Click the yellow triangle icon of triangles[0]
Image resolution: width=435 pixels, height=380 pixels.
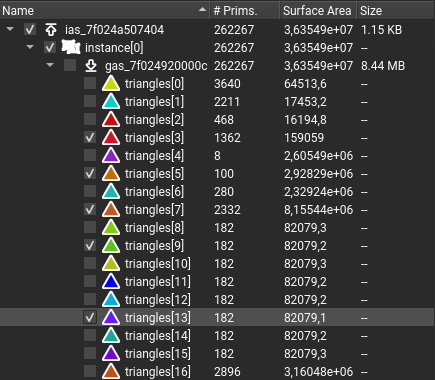pyautogui.click(x=111, y=83)
